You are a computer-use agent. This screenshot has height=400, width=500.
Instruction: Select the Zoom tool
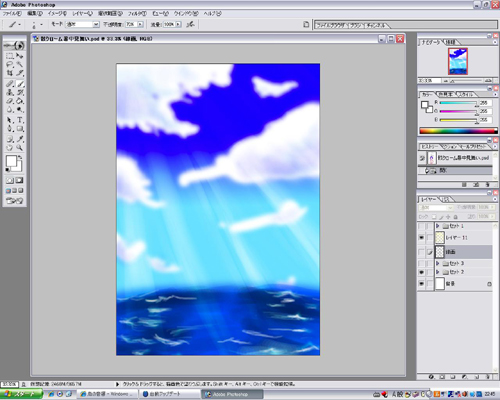point(20,148)
